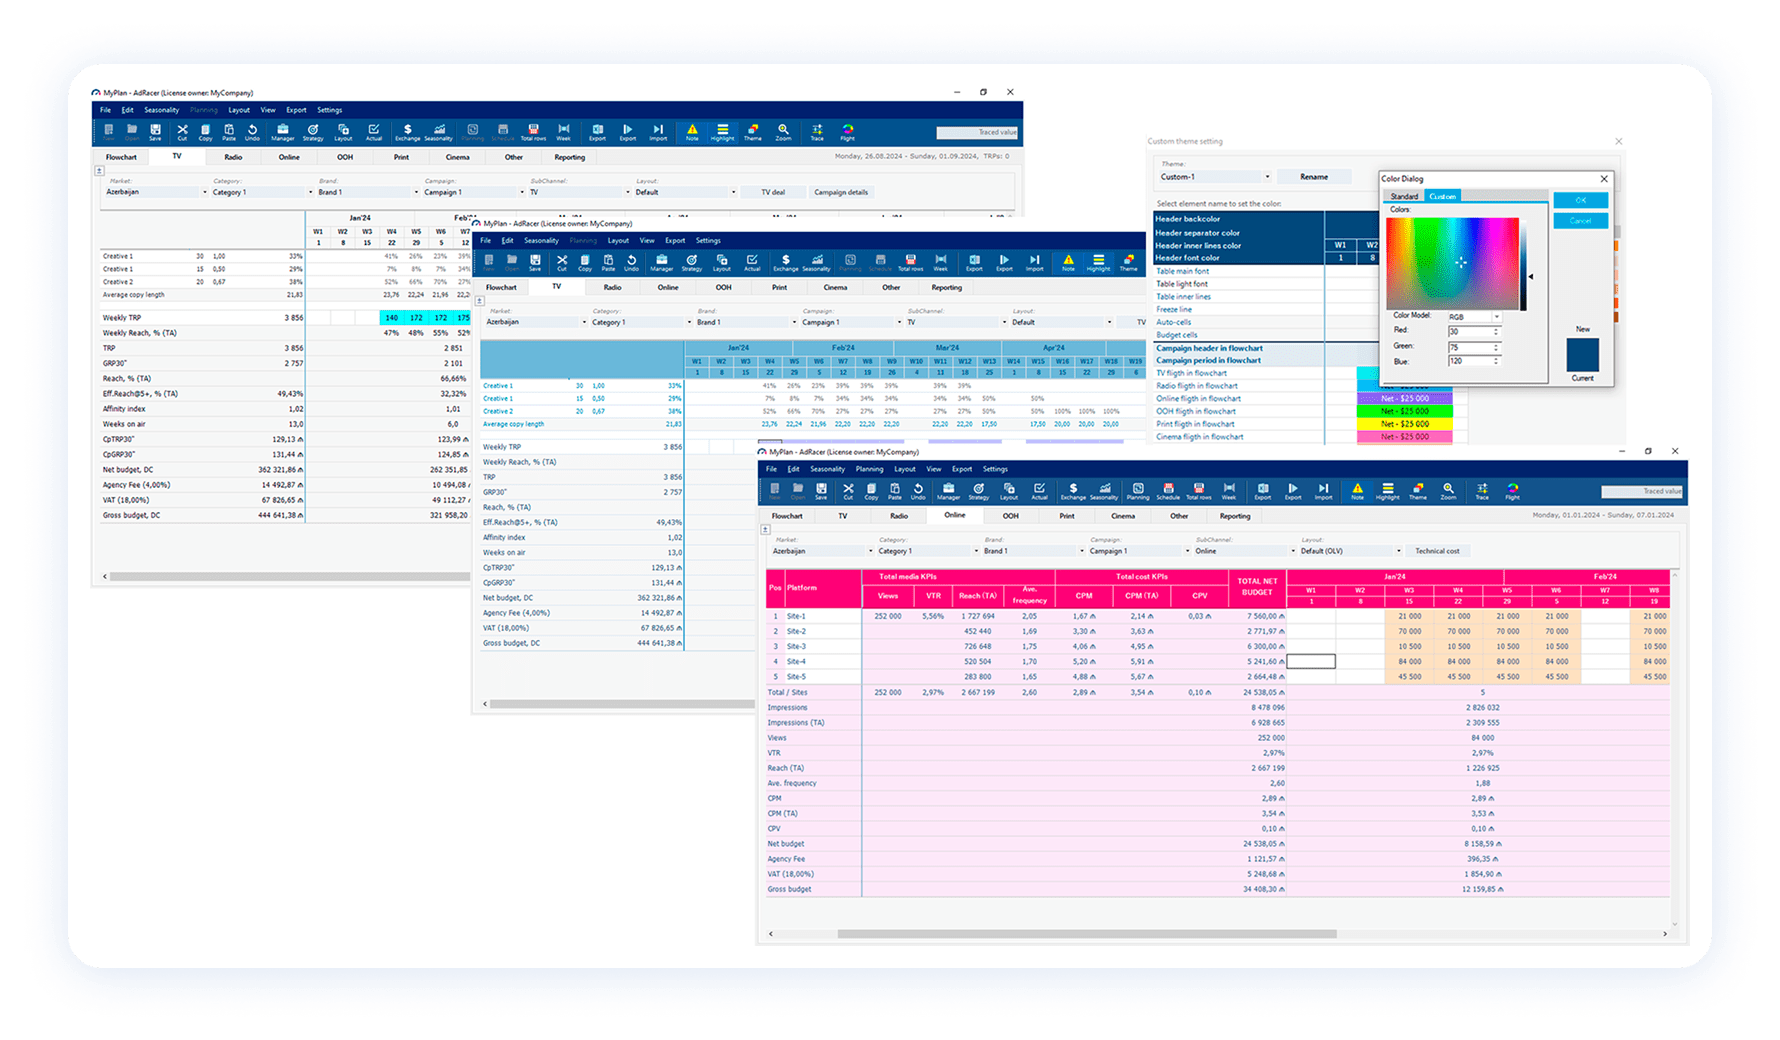
Task: Click Undo icon in front Online window toolbar
Action: (918, 490)
